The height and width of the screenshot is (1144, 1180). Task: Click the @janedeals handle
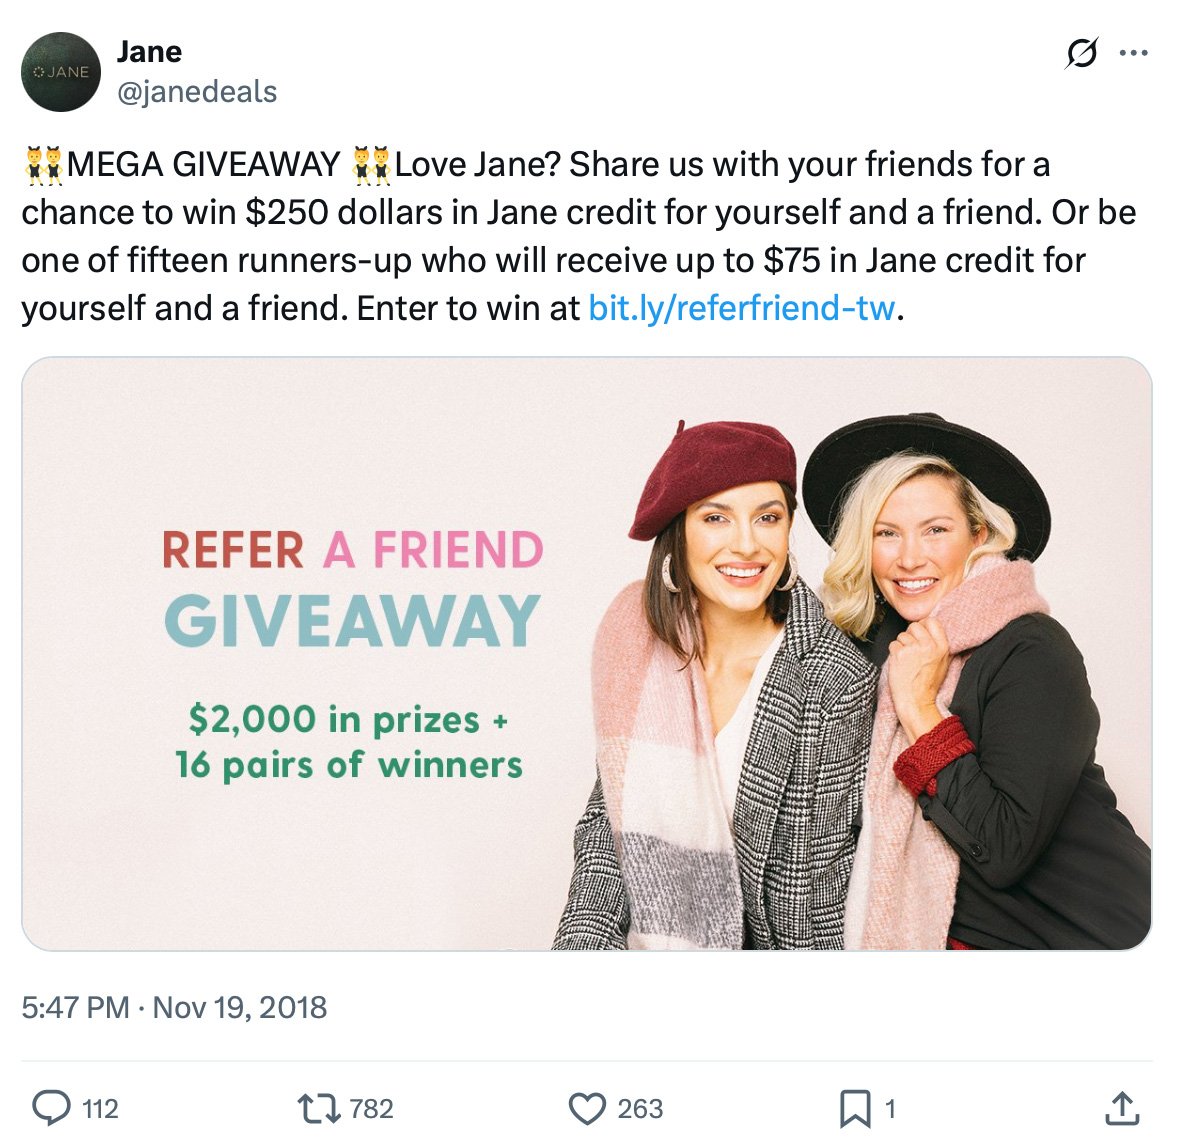pyautogui.click(x=197, y=92)
